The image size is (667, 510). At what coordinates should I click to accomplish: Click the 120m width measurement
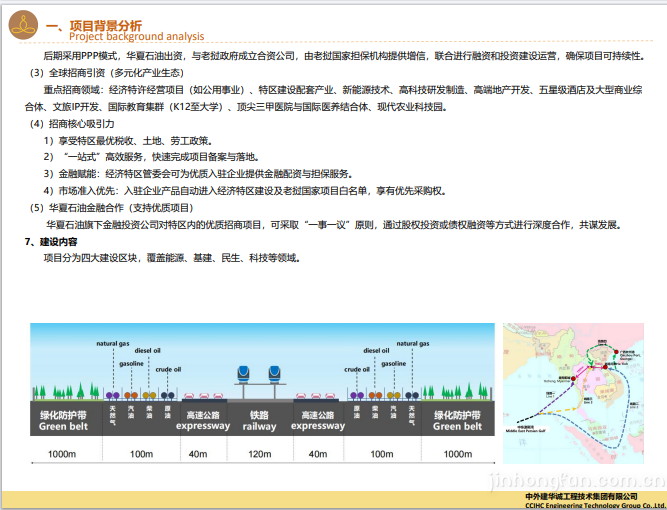(259, 455)
